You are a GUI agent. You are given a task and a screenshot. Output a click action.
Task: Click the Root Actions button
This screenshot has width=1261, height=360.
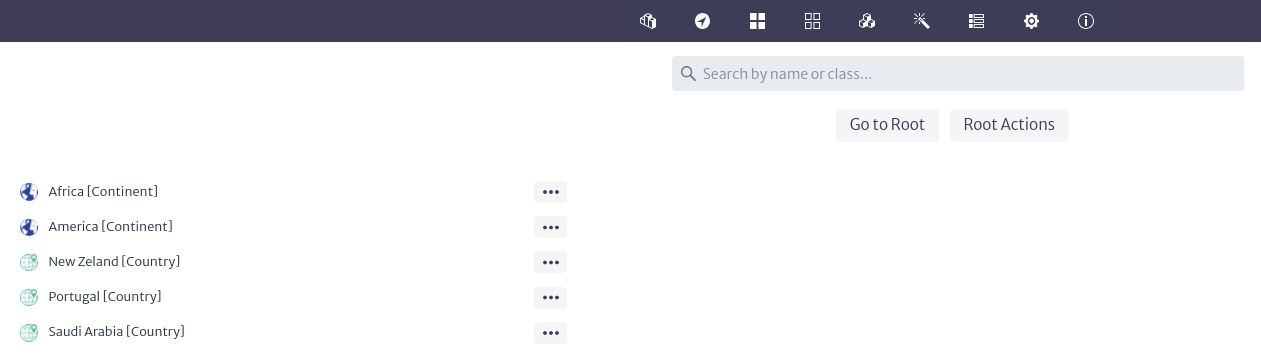(x=1009, y=125)
